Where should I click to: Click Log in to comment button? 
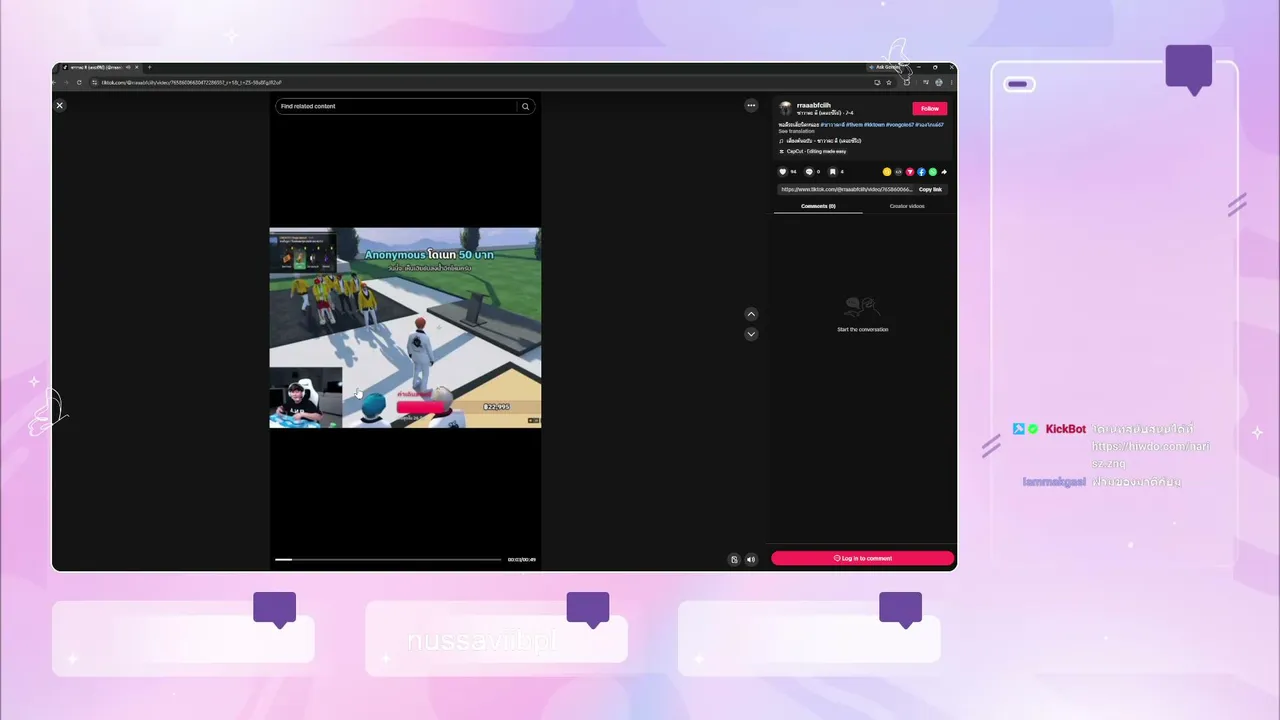[x=862, y=558]
